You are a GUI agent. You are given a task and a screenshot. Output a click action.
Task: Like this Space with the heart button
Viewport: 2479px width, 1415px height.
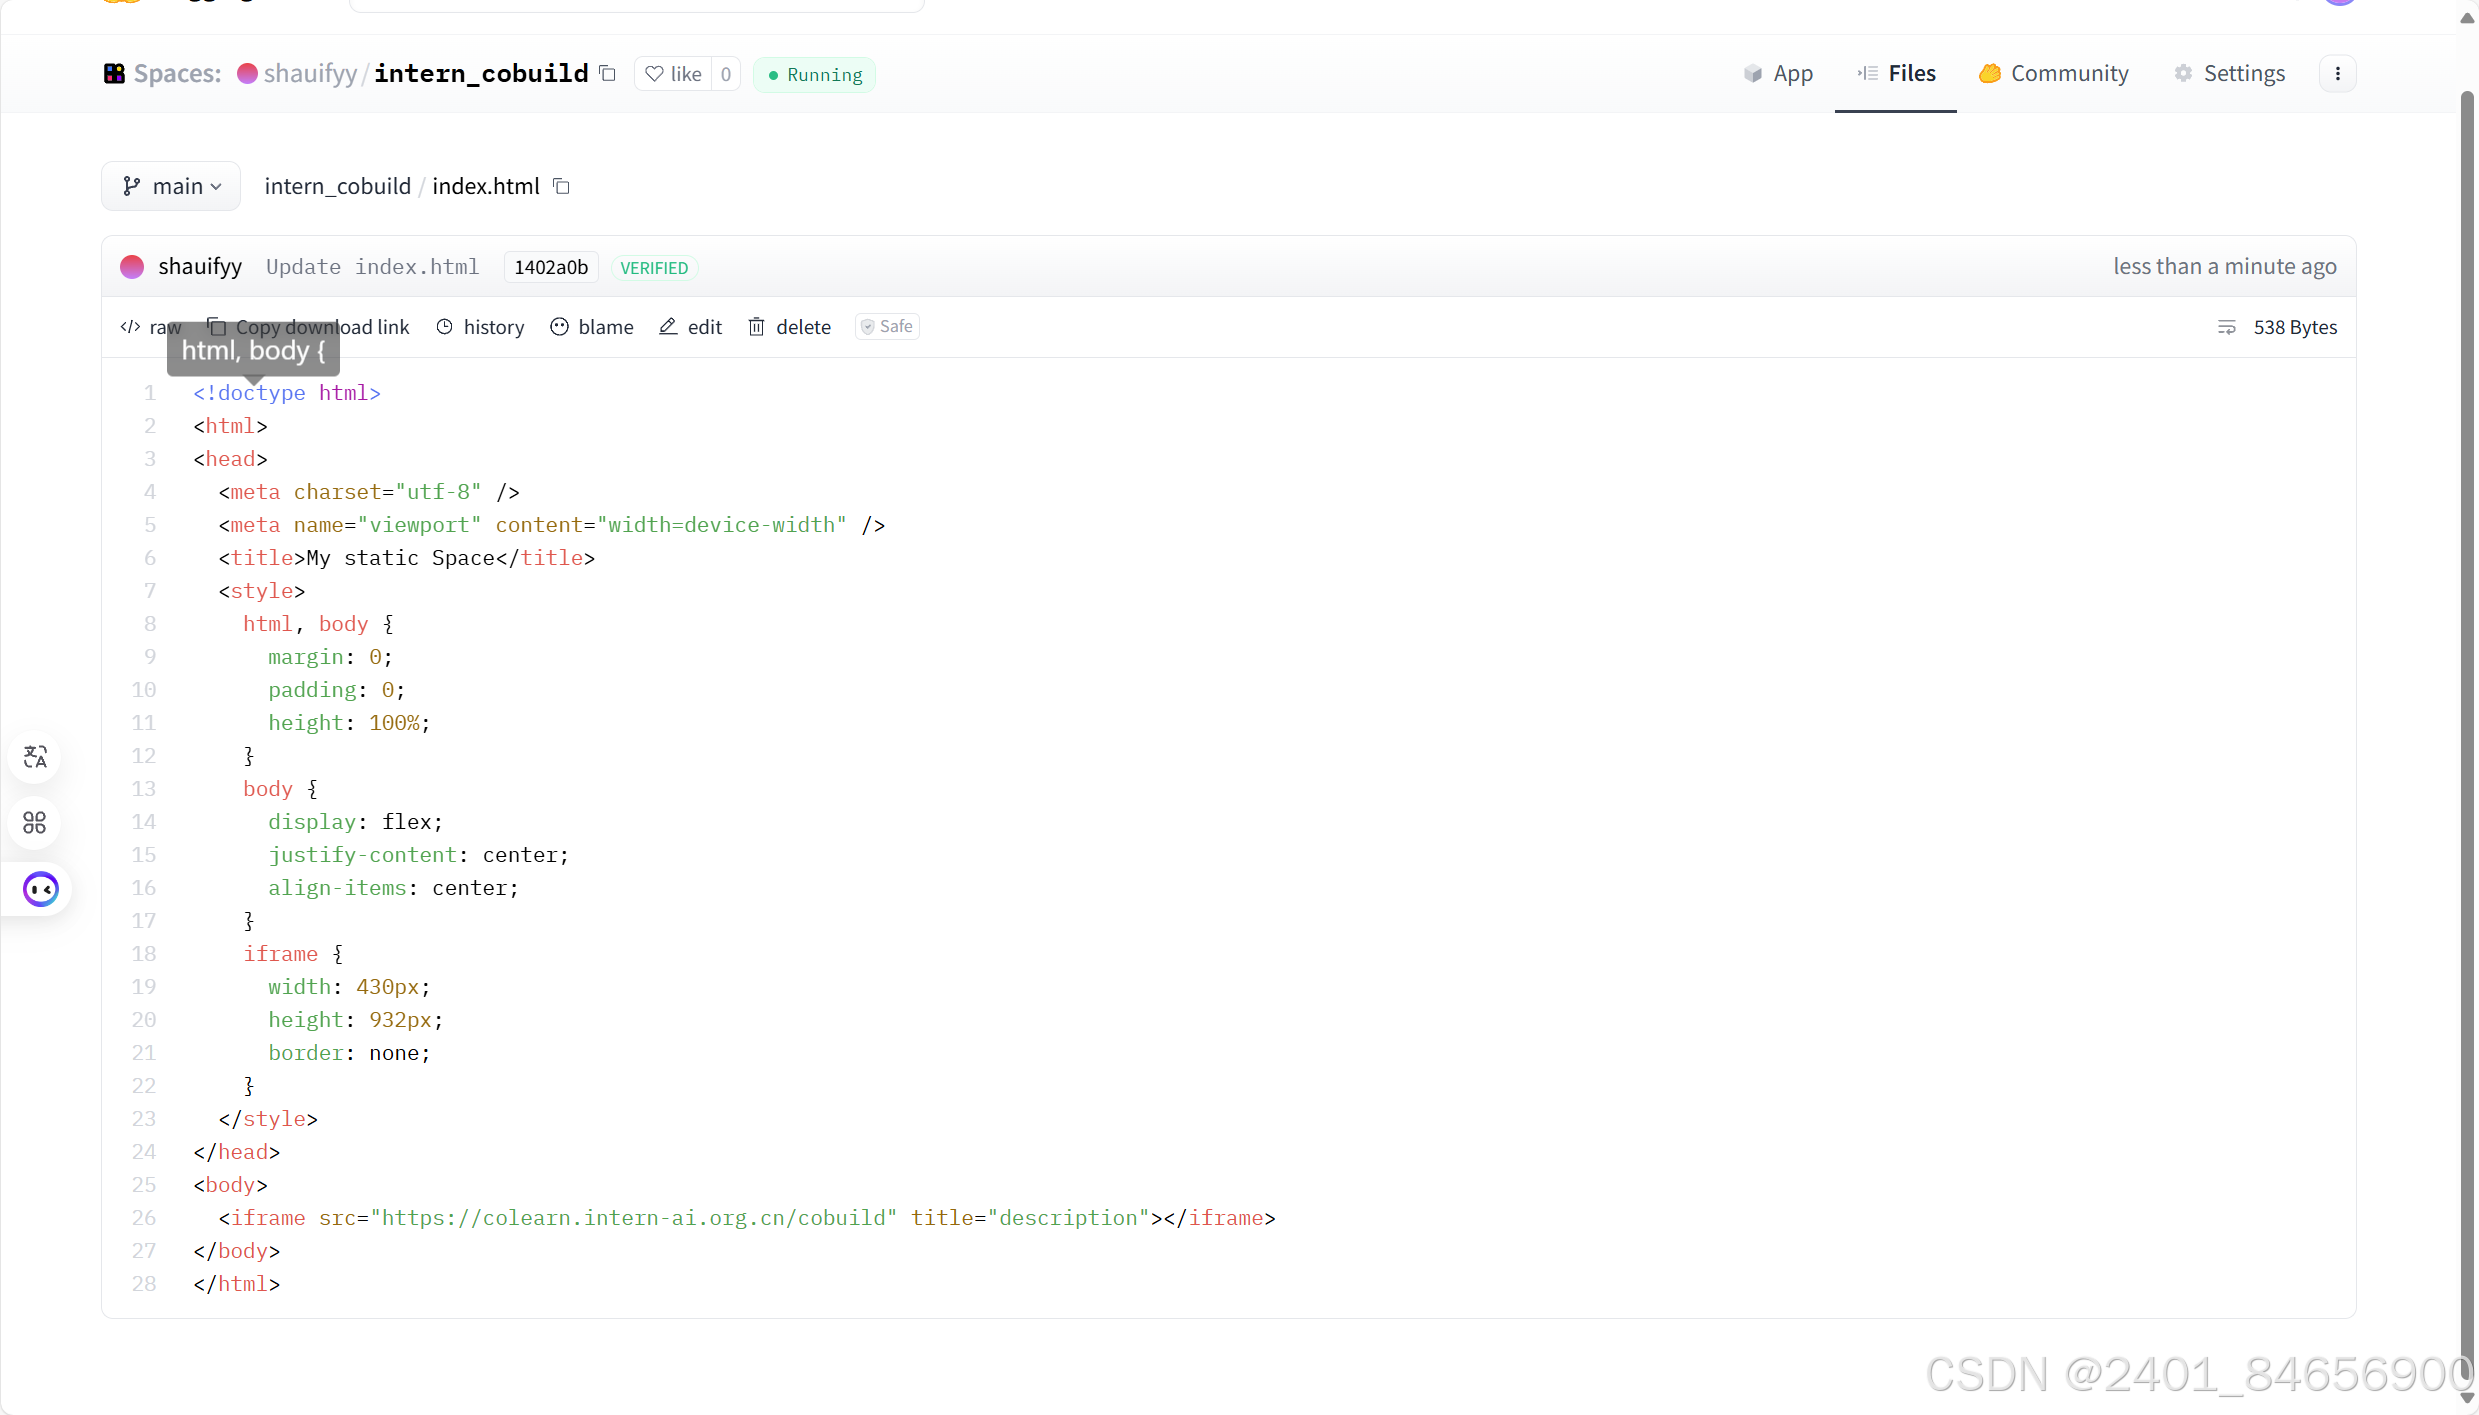(x=673, y=74)
